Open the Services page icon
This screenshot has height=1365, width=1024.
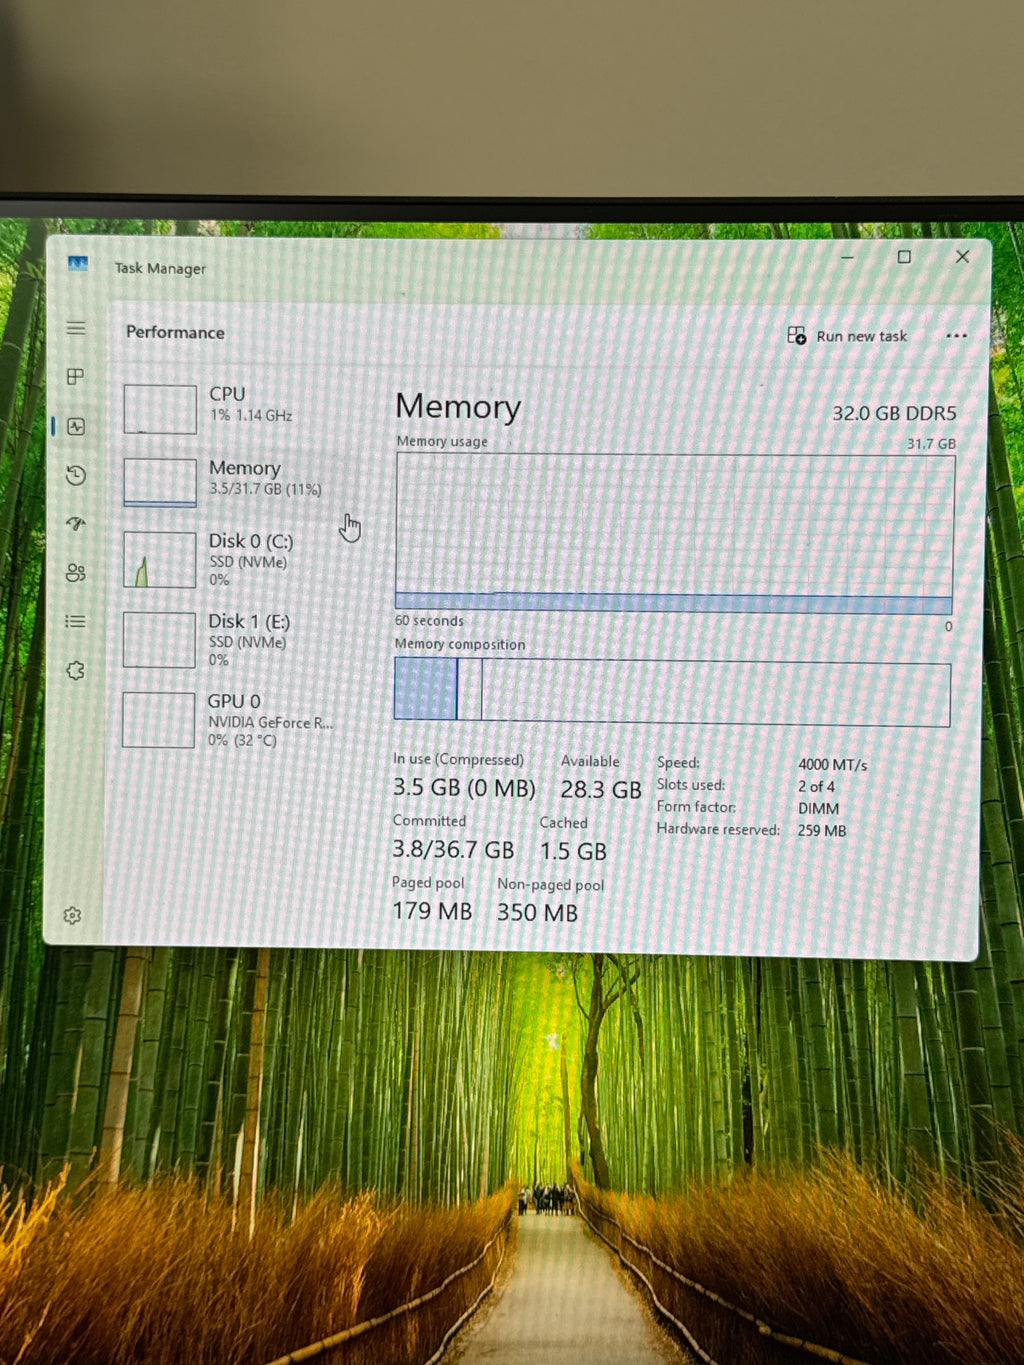[75, 670]
